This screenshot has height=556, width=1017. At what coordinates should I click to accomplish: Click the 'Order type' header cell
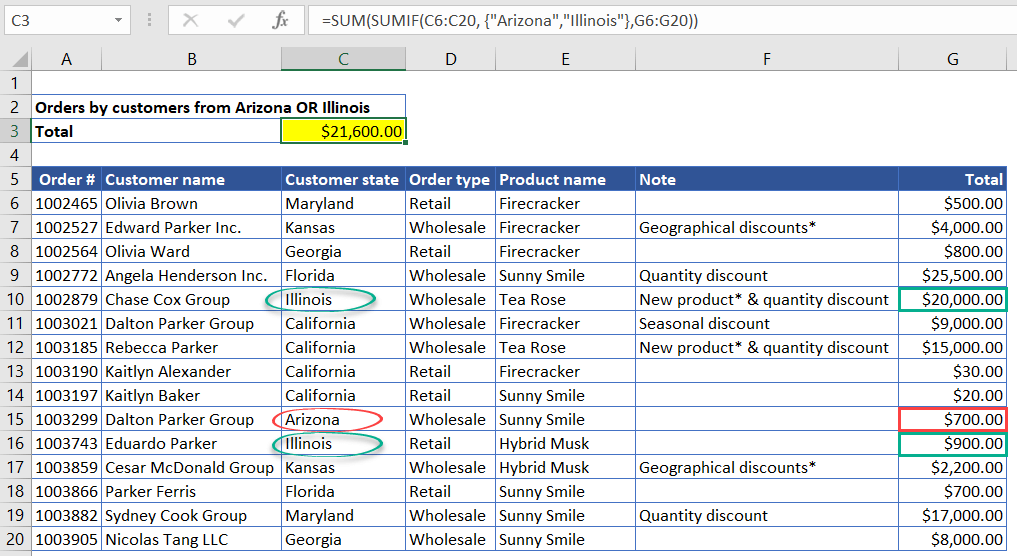coord(450,180)
